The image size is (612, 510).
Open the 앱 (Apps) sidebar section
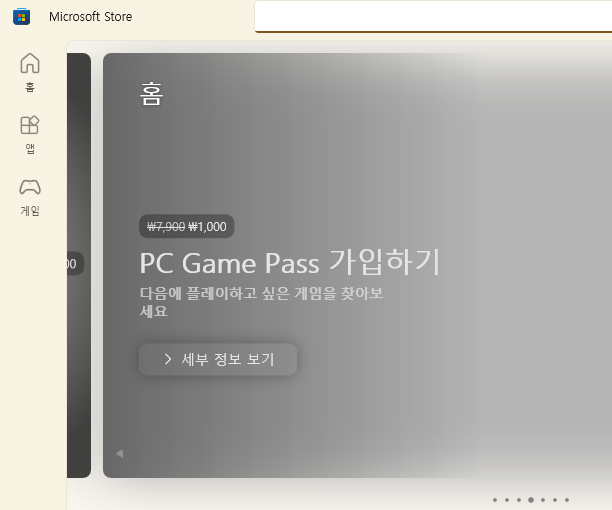[x=30, y=135]
